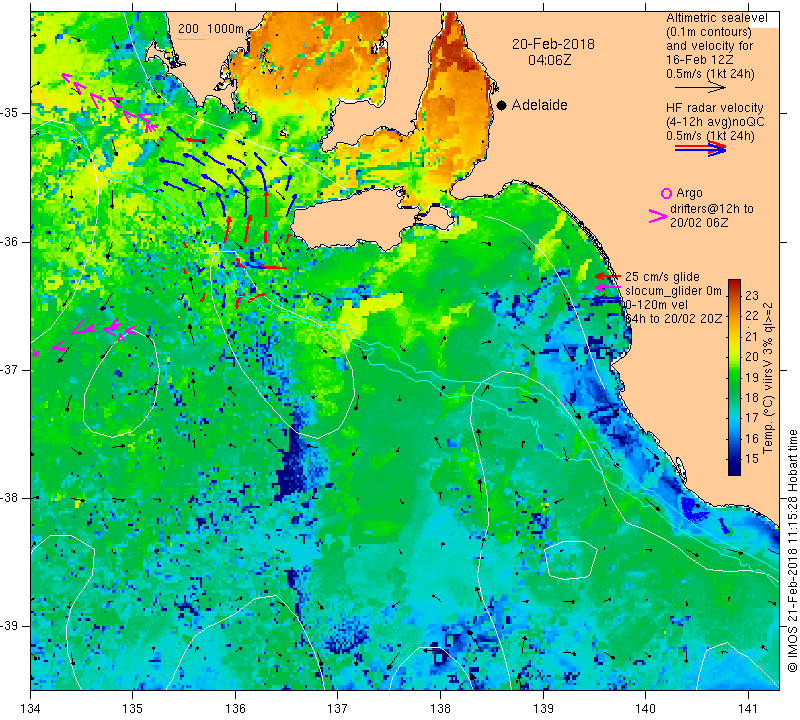Click the cyan 200m contour legend line

coord(192,39)
